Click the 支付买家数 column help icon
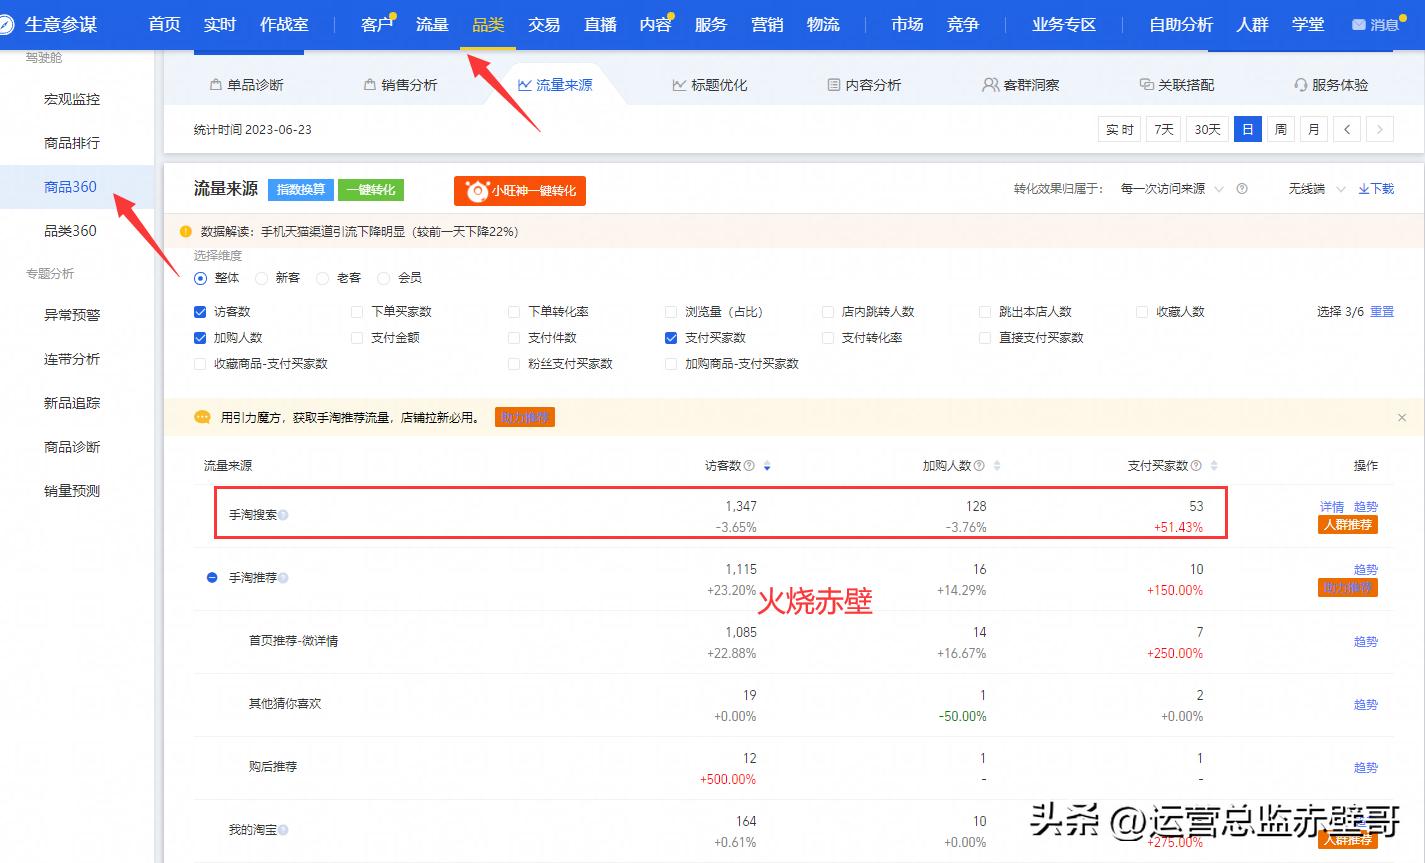This screenshot has width=1425, height=863. point(1196,466)
